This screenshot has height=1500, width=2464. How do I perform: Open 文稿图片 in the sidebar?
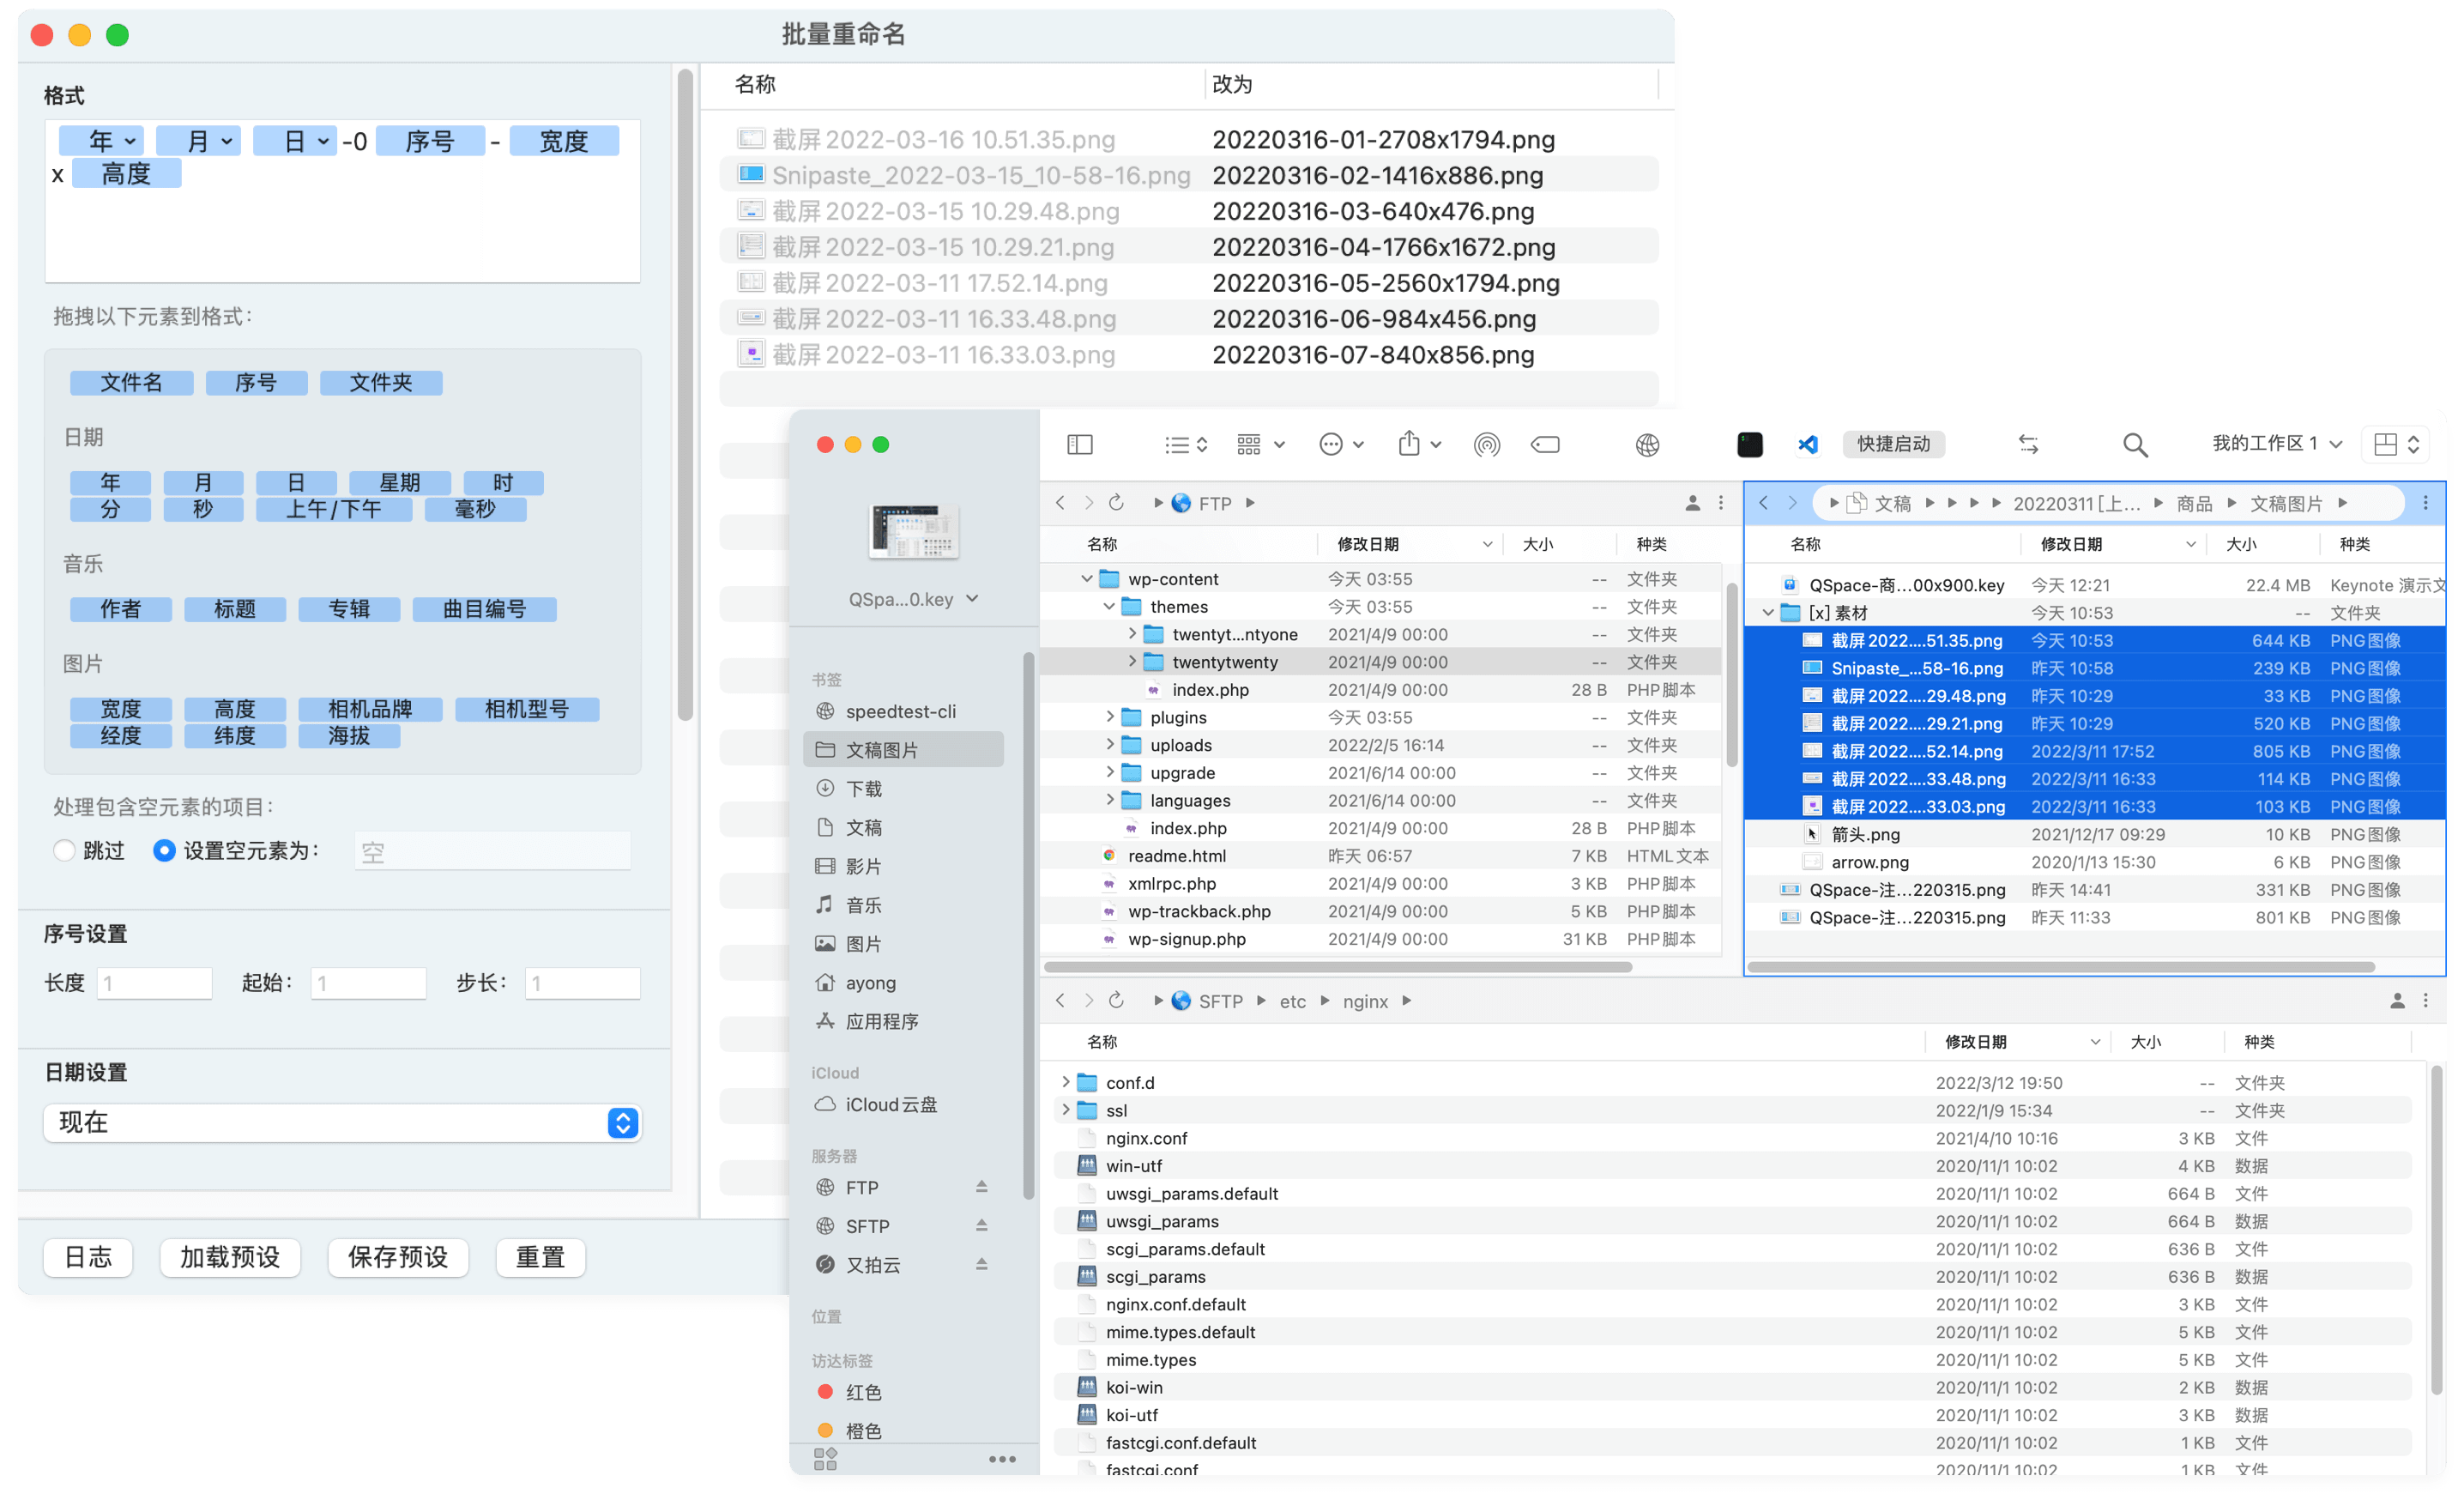(881, 749)
